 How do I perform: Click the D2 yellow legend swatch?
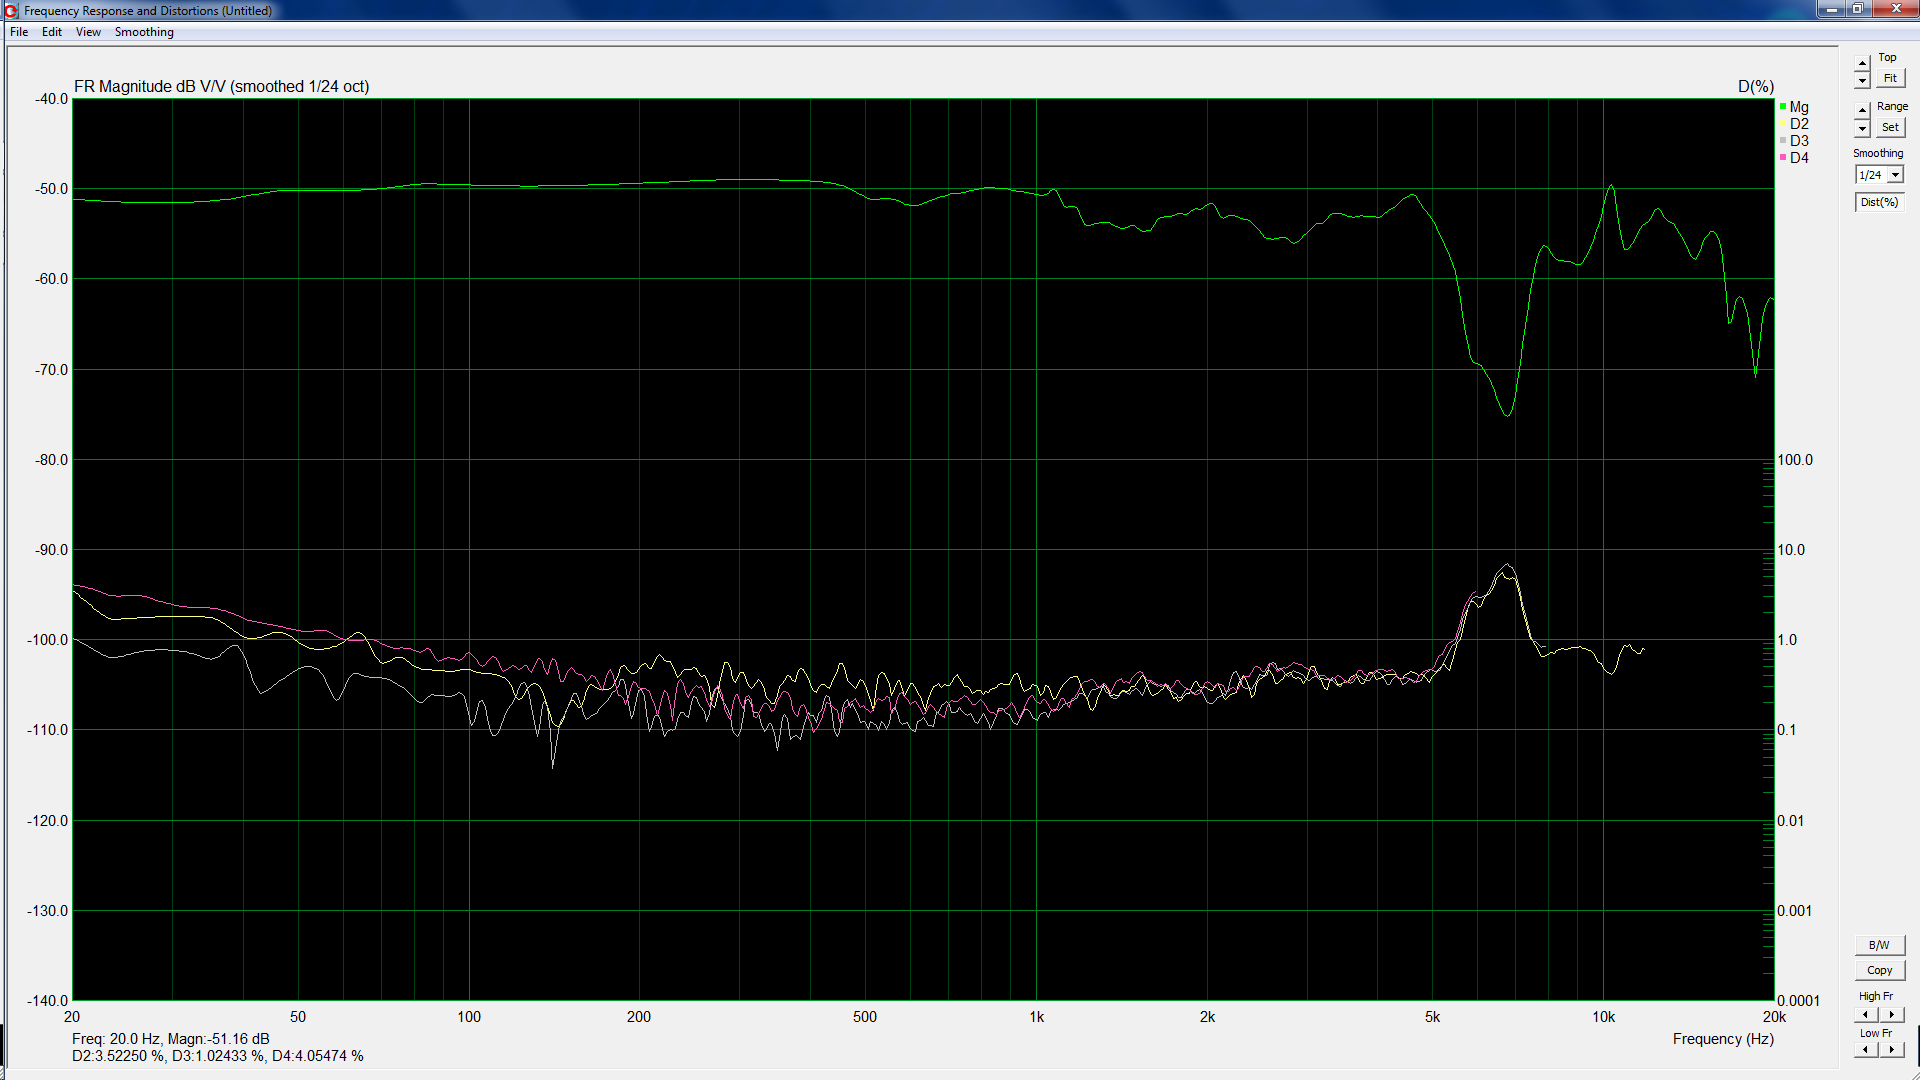click(x=1783, y=123)
